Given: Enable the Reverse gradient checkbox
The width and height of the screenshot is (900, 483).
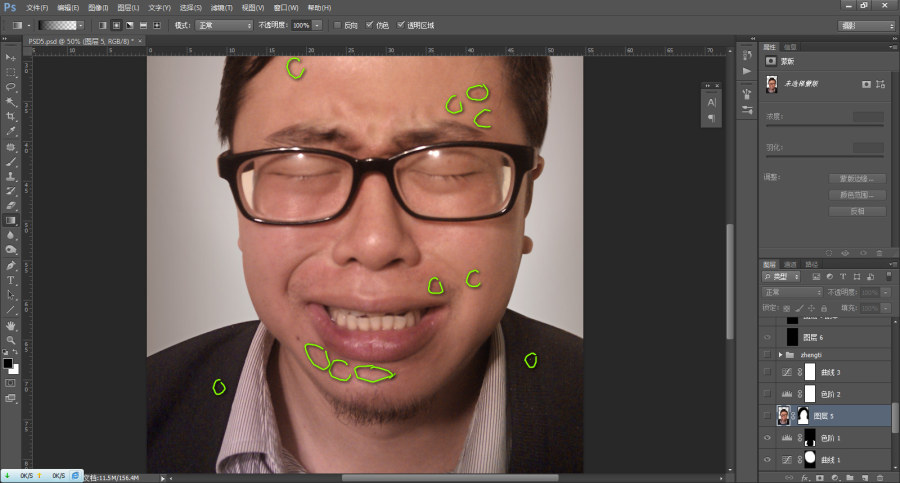Looking at the screenshot, I should (338, 25).
